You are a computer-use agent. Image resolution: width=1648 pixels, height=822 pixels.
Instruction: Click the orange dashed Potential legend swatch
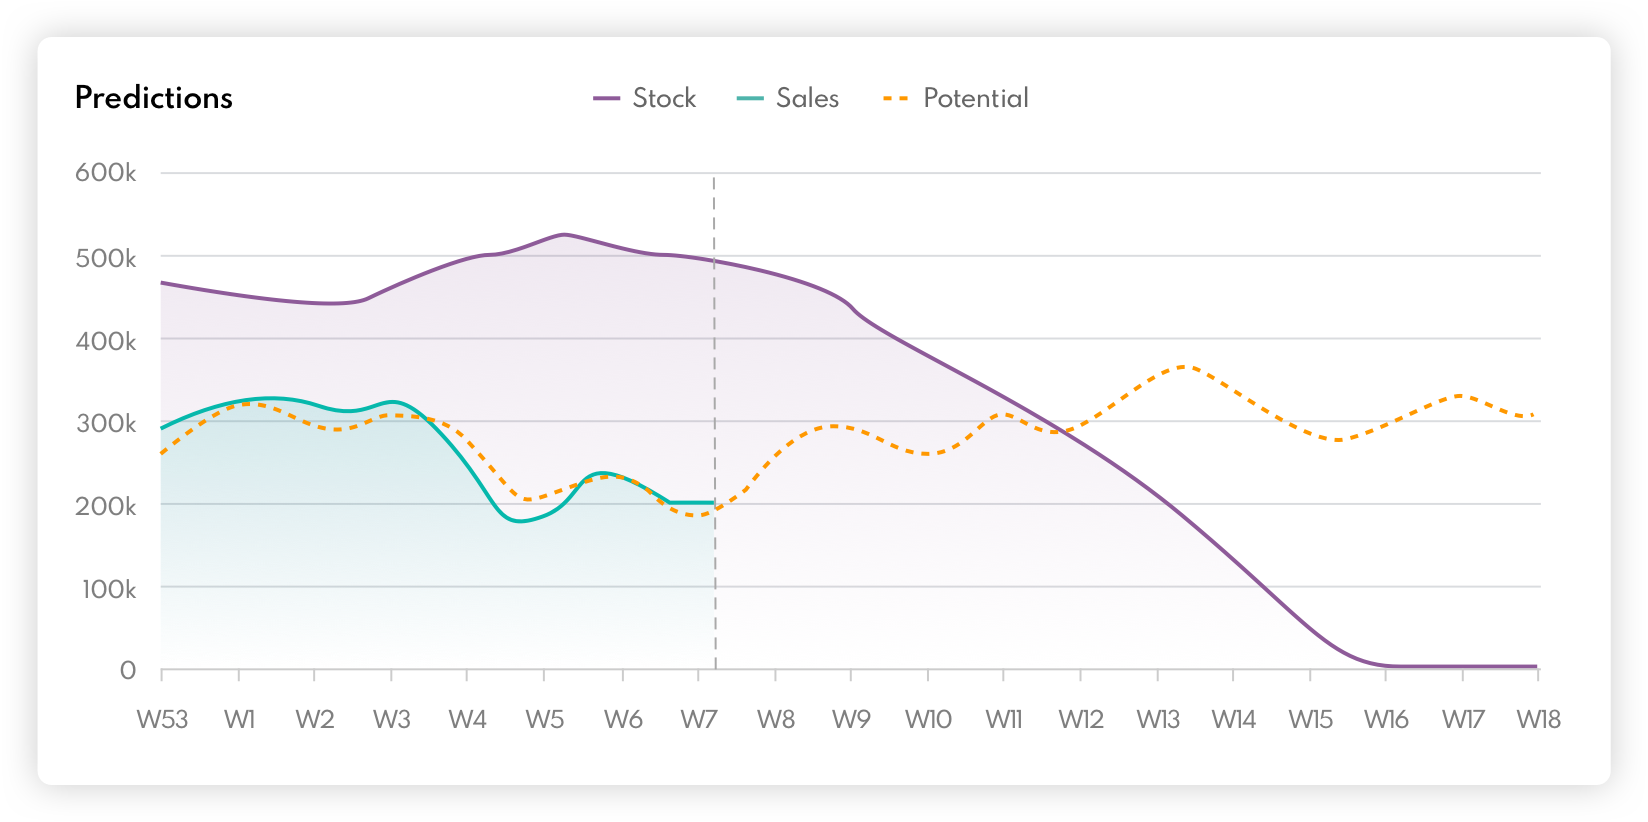click(x=896, y=98)
